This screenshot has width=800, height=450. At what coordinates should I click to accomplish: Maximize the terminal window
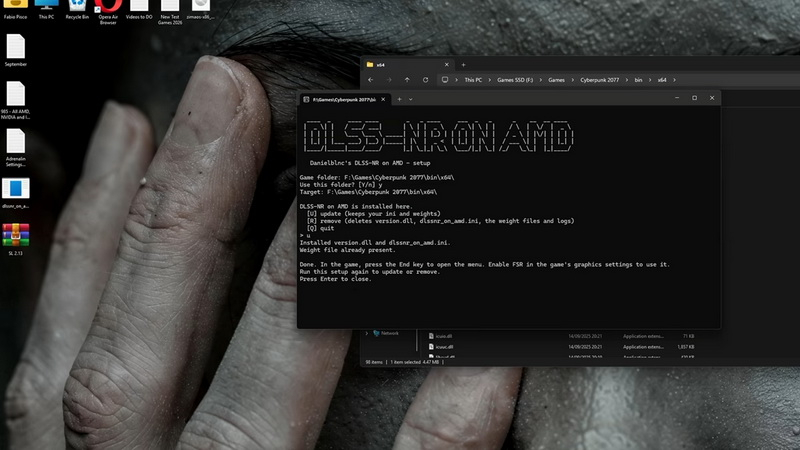(x=694, y=98)
